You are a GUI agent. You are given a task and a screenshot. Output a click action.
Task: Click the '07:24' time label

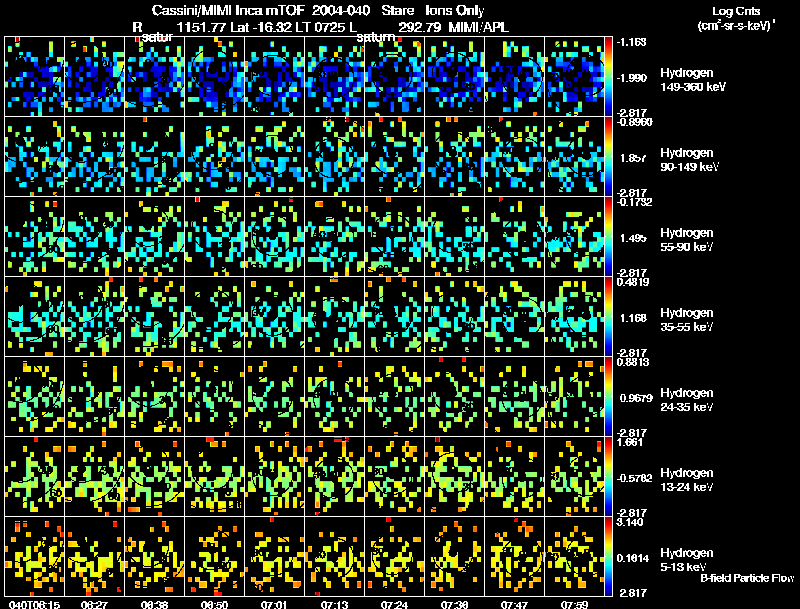[394, 605]
